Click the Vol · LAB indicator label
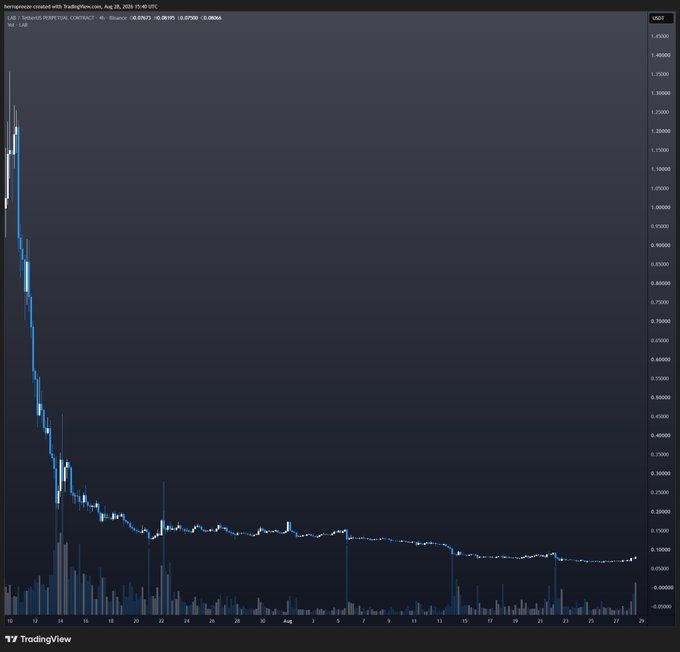Image resolution: width=680 pixels, height=652 pixels. pos(17,25)
